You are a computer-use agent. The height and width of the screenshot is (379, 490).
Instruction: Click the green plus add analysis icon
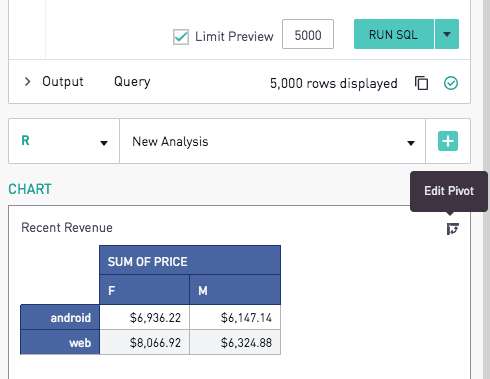448,141
